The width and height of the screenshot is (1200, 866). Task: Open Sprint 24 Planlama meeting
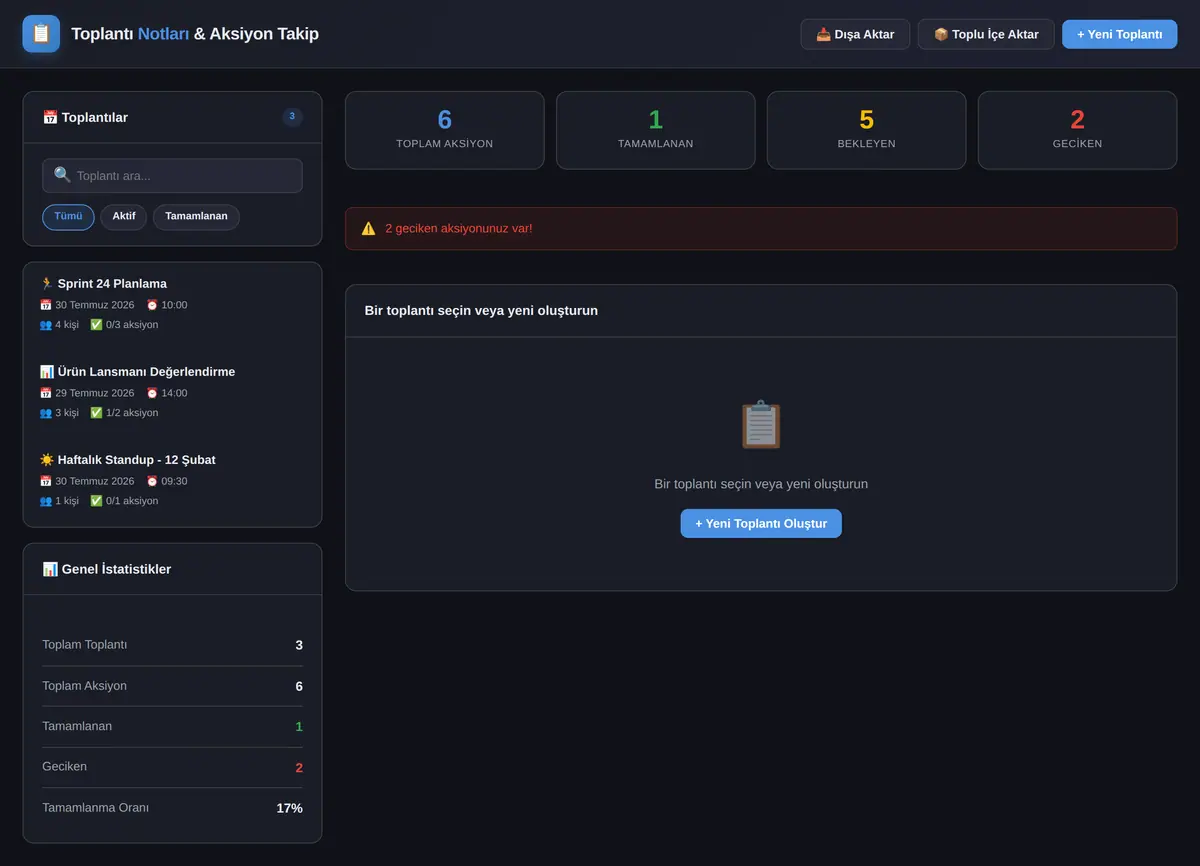[172, 304]
